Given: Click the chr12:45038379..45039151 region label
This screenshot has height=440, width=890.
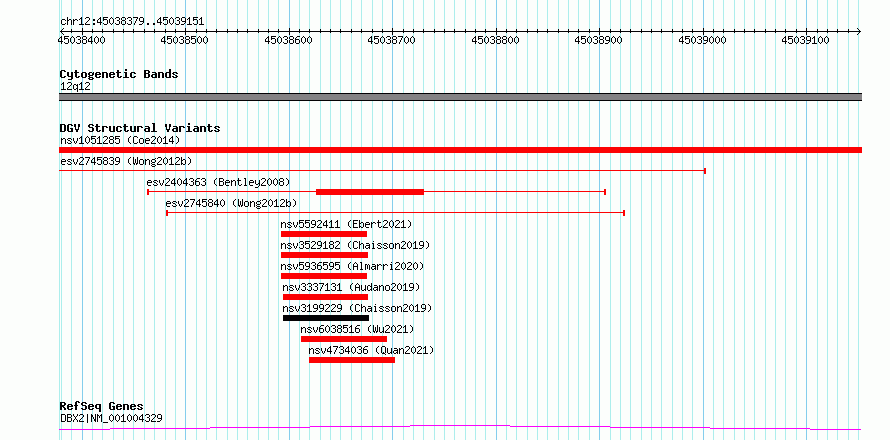Looking at the screenshot, I should click(x=132, y=22).
